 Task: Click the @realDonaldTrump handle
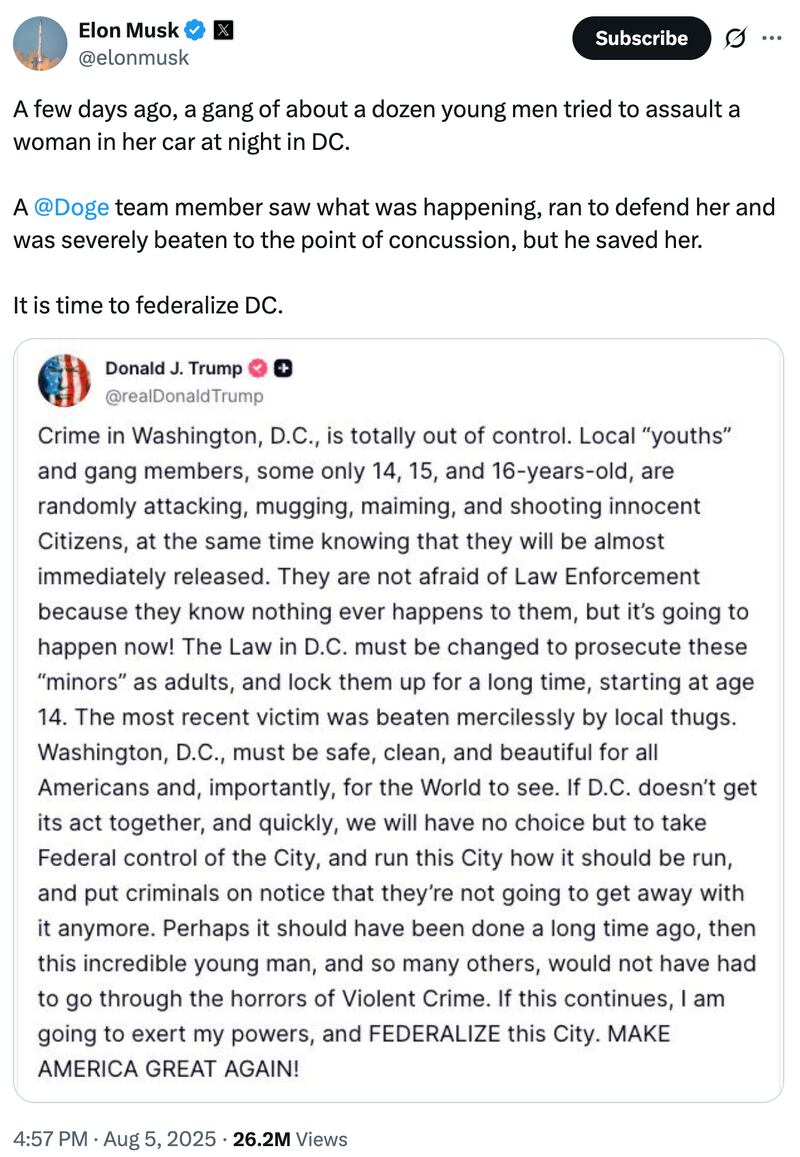(184, 396)
